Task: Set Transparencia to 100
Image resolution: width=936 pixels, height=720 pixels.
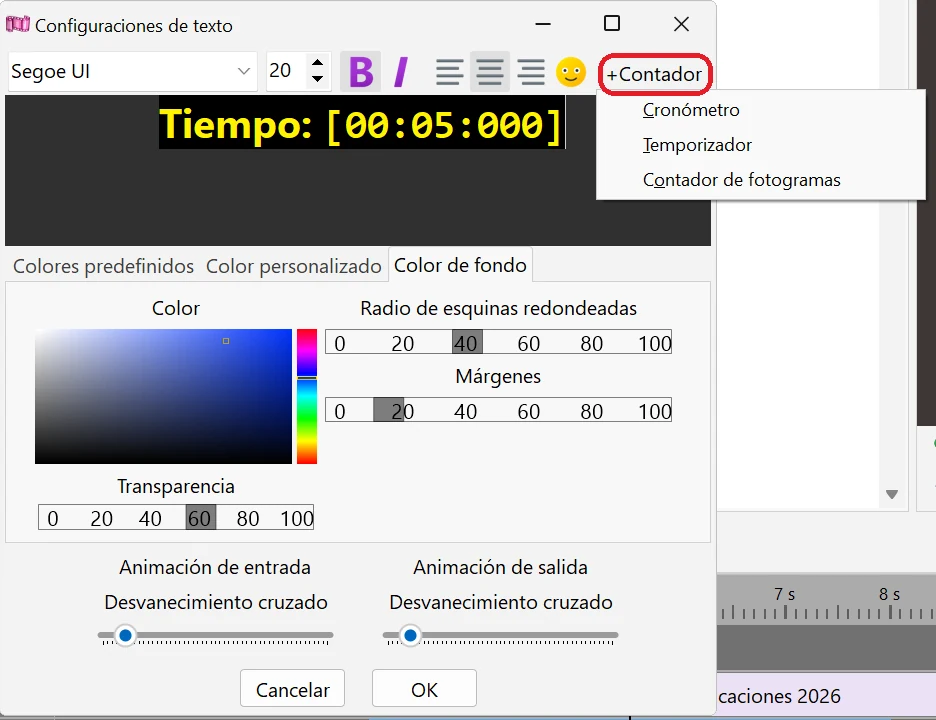Action: click(297, 518)
